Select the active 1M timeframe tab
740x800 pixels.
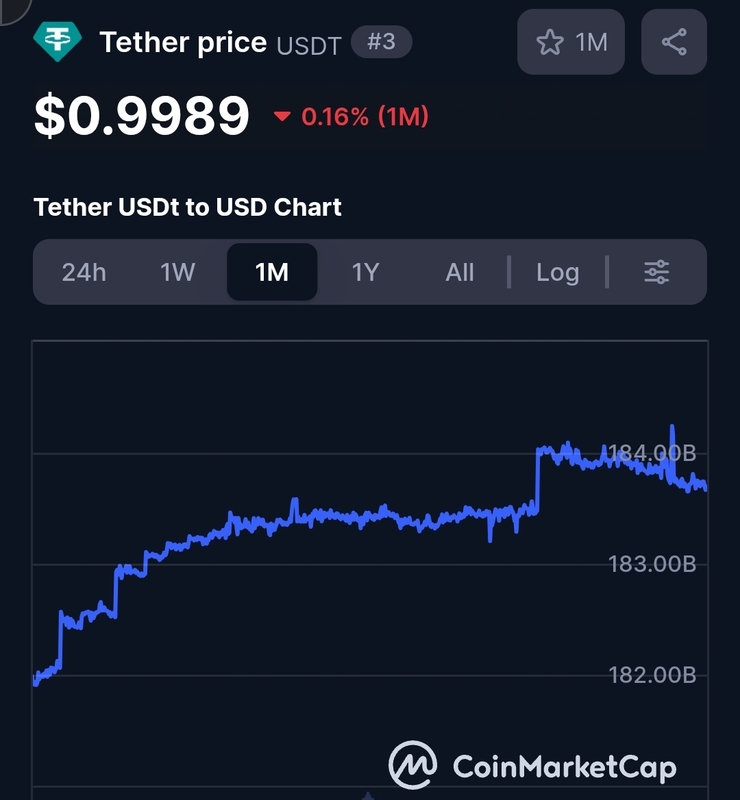(272, 272)
